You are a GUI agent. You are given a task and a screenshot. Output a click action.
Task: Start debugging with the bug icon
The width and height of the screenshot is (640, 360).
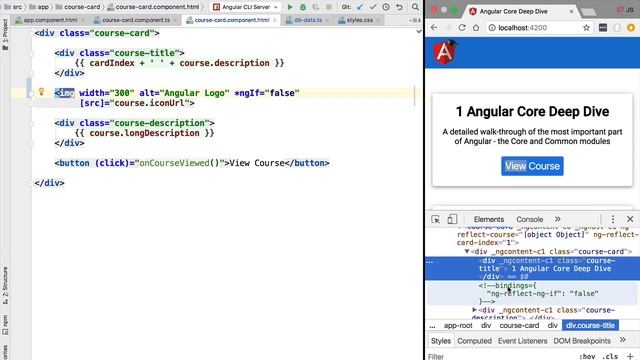tap(303, 7)
